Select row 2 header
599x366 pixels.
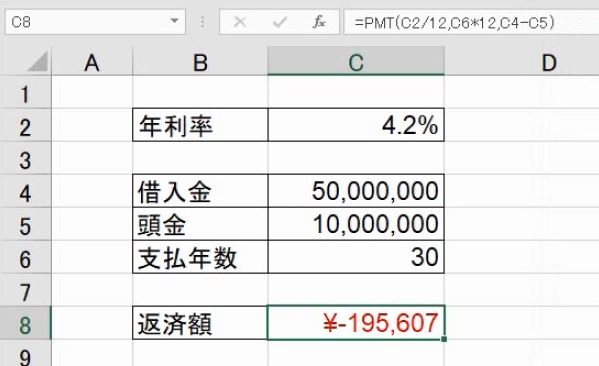[x=25, y=125]
